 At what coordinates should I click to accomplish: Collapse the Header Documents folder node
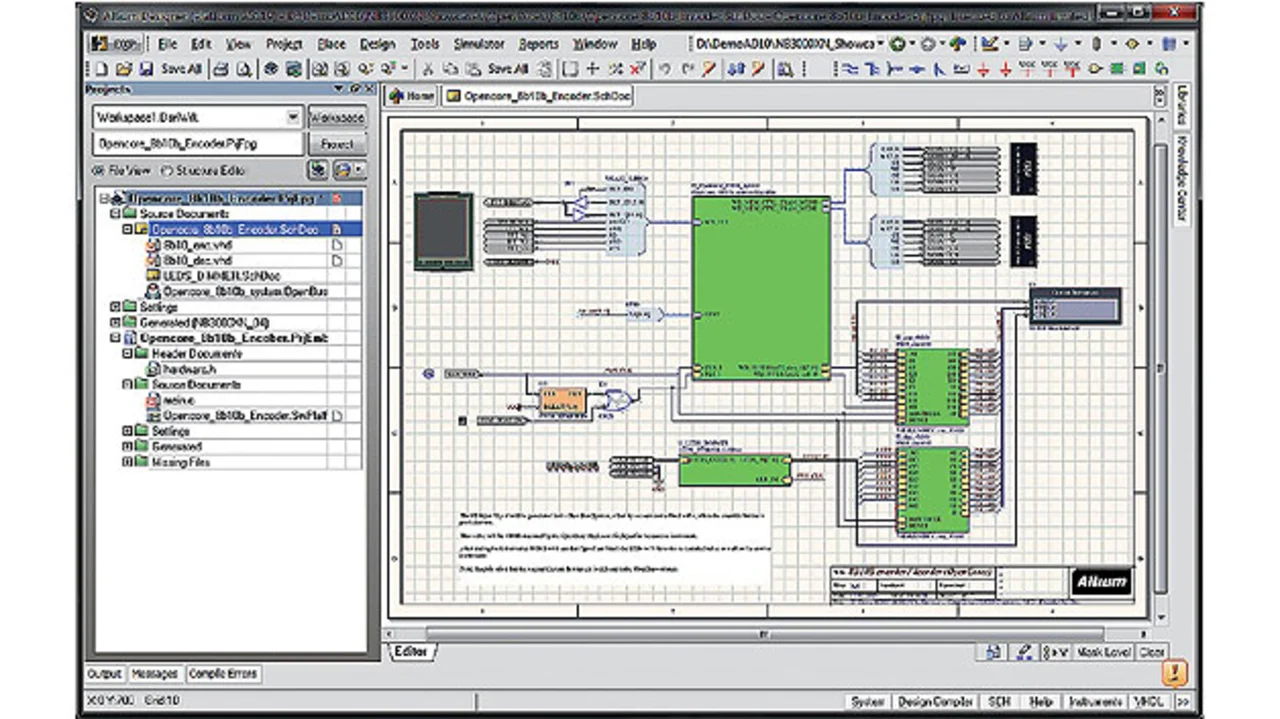[128, 353]
